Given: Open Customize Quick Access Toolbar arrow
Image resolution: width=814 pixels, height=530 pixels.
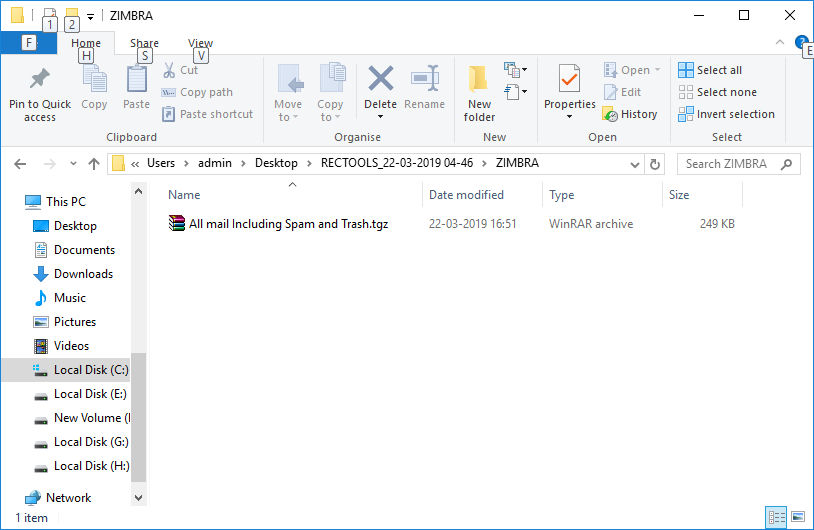Looking at the screenshot, I should coord(90,17).
